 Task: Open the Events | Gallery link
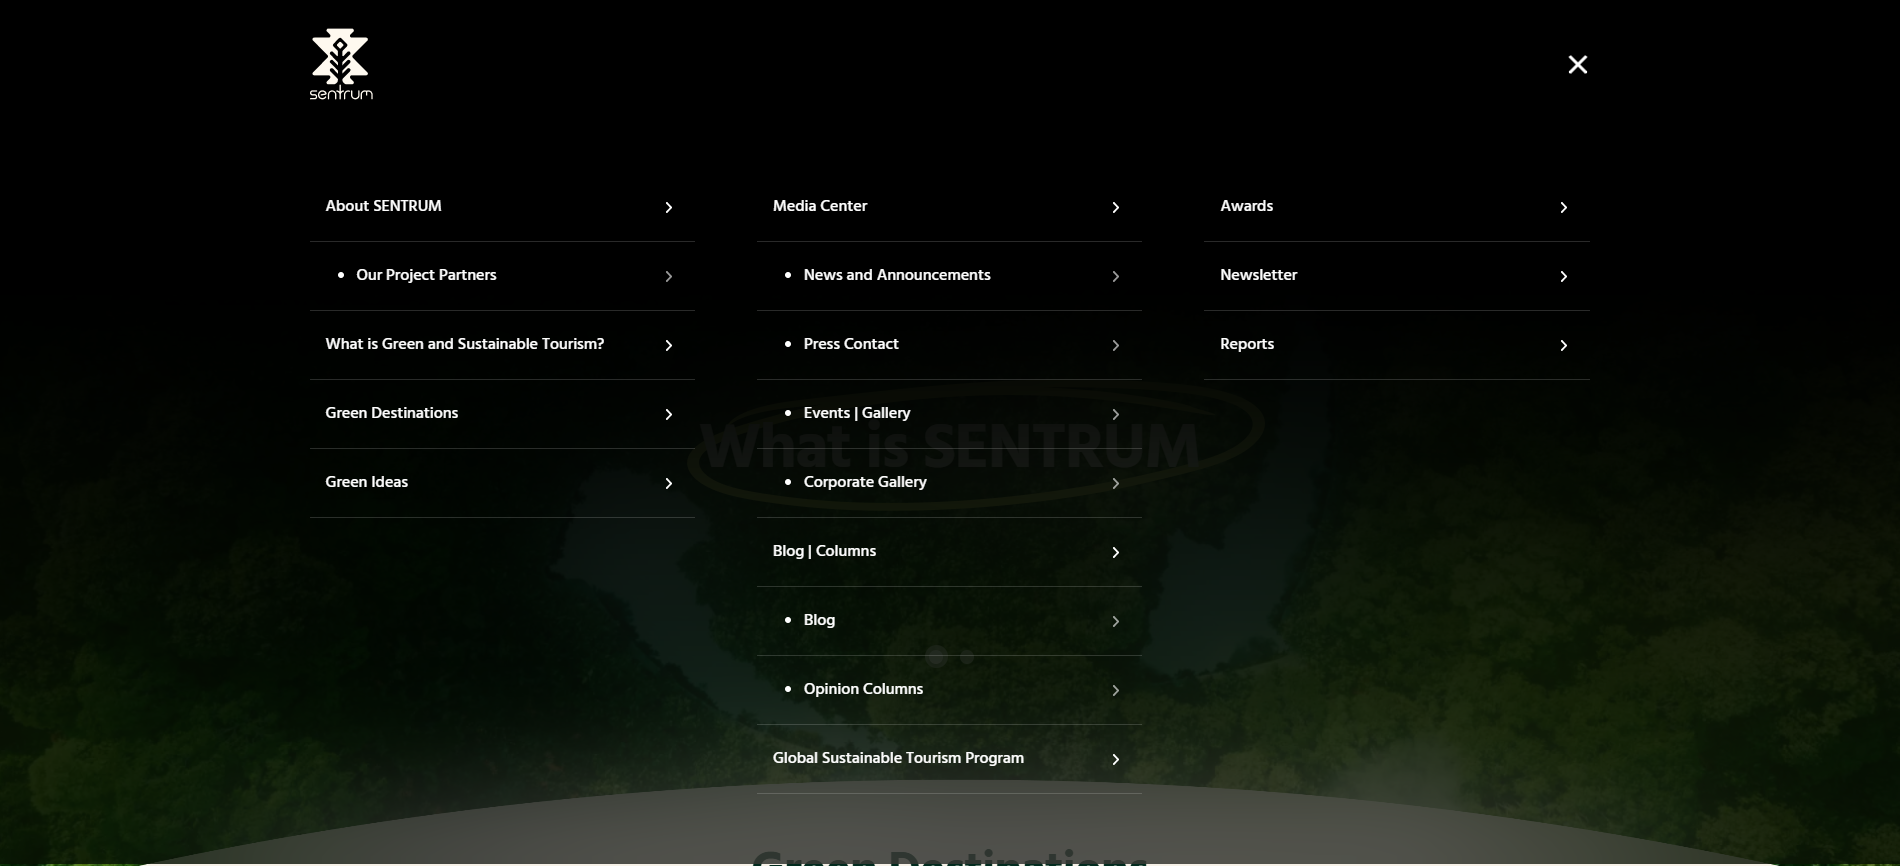pyautogui.click(x=857, y=413)
